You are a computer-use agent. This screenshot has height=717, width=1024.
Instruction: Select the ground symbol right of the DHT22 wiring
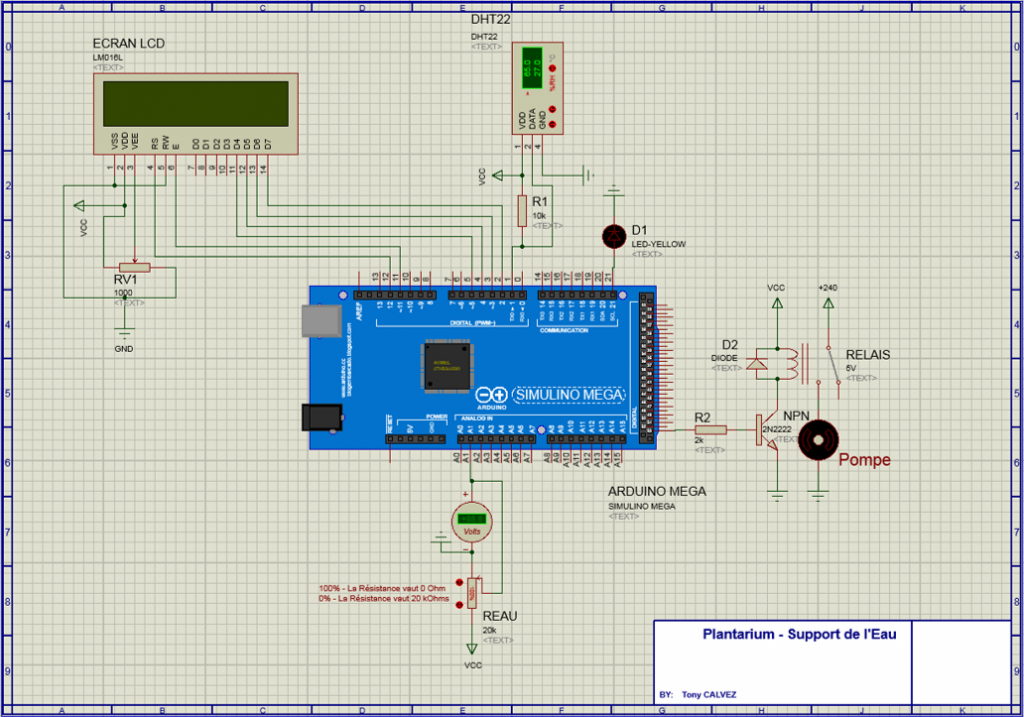click(588, 175)
